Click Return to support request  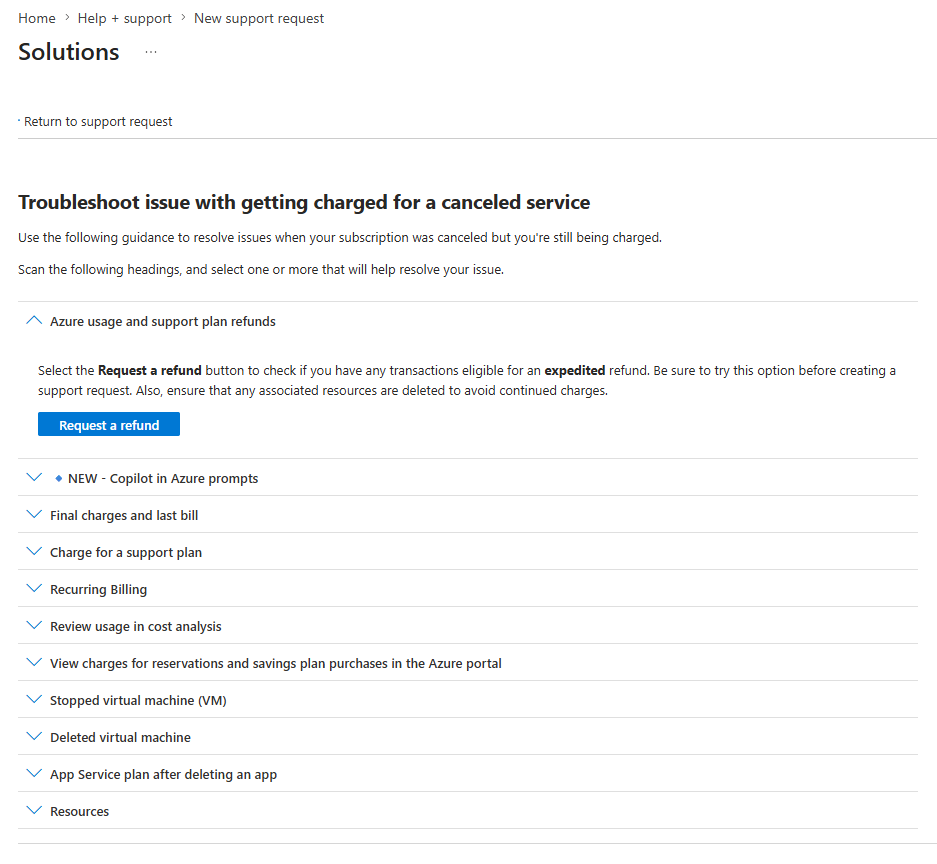click(98, 121)
